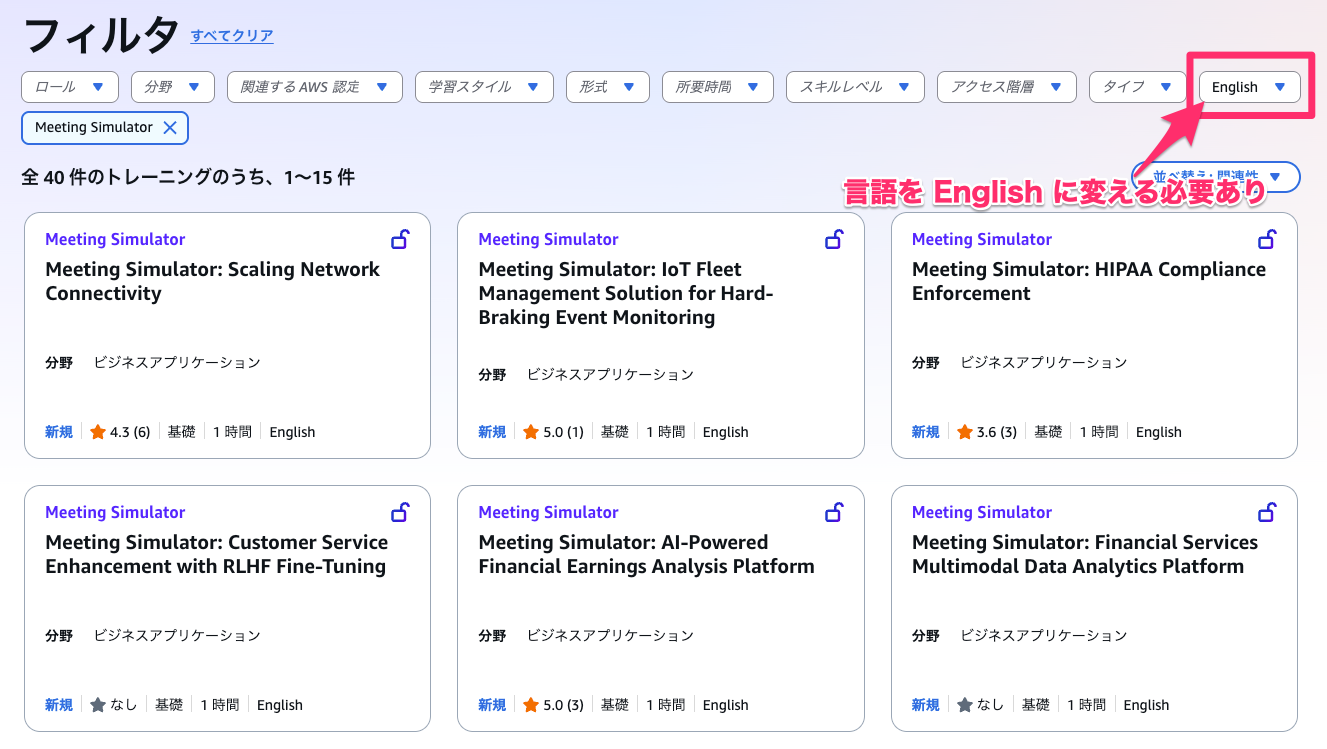
Task: Click unlock icon on AI-Powered Financial Earnings card
Action: click(x=833, y=512)
